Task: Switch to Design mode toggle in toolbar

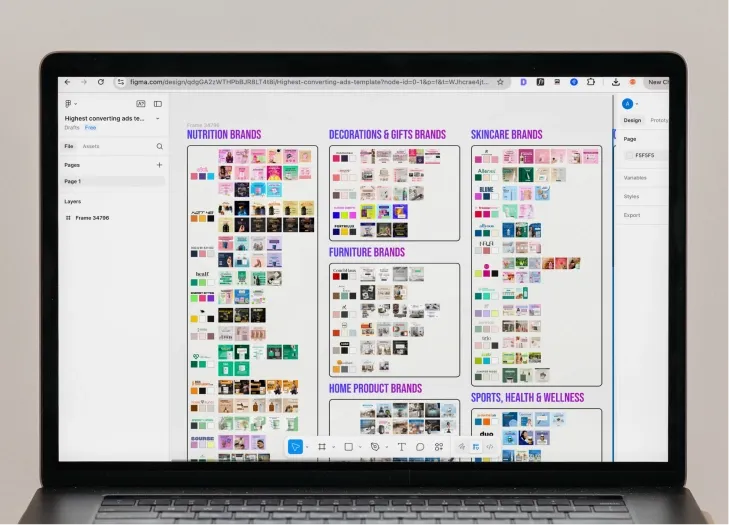Action: (475, 447)
